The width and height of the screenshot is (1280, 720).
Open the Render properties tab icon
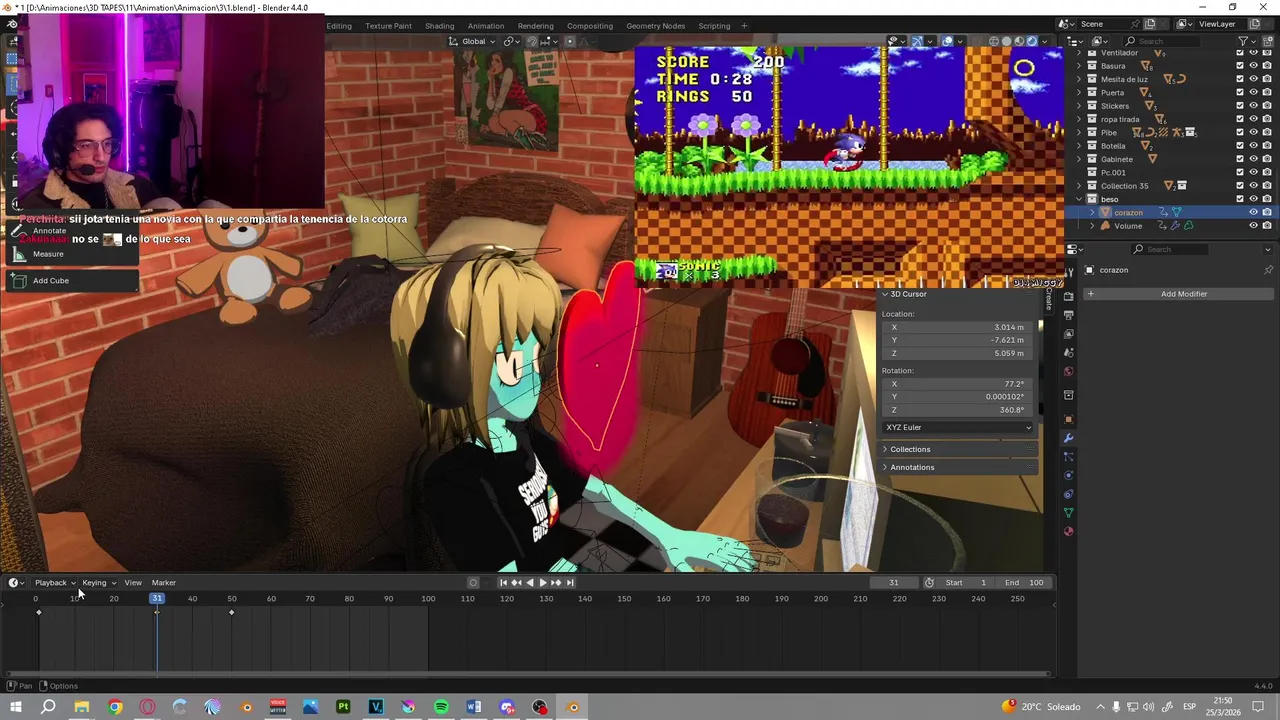pos(1068,297)
